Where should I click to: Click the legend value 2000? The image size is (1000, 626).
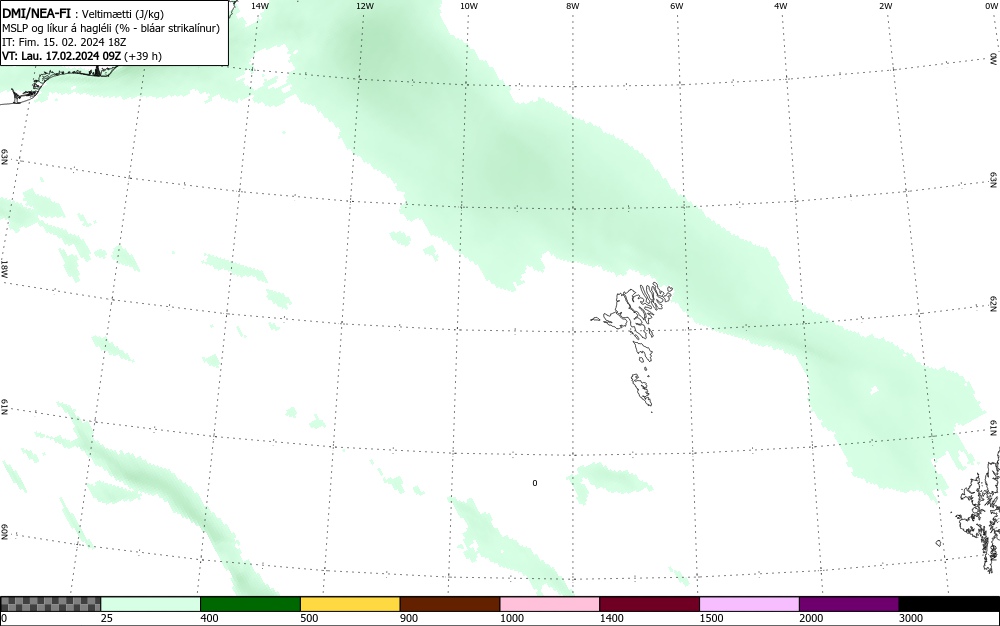(811, 618)
